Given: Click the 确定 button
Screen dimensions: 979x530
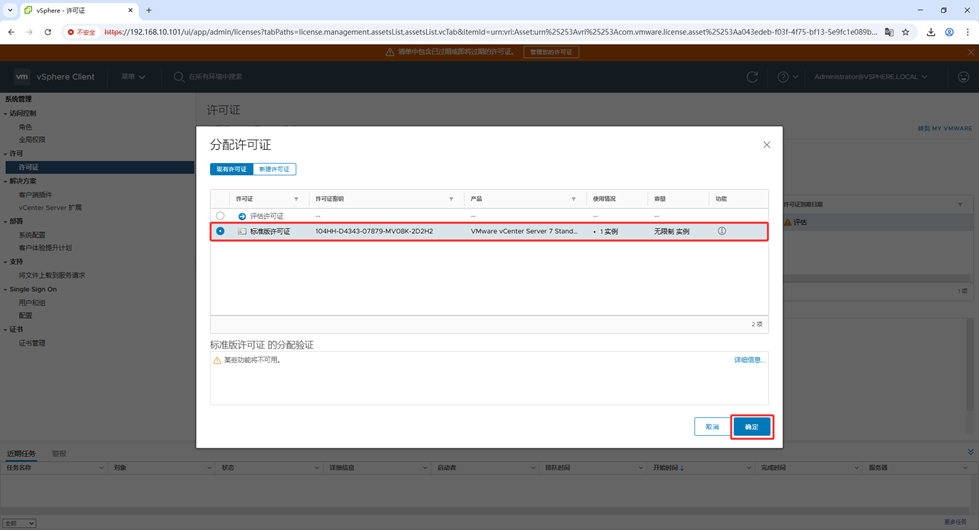Looking at the screenshot, I should 751,427.
